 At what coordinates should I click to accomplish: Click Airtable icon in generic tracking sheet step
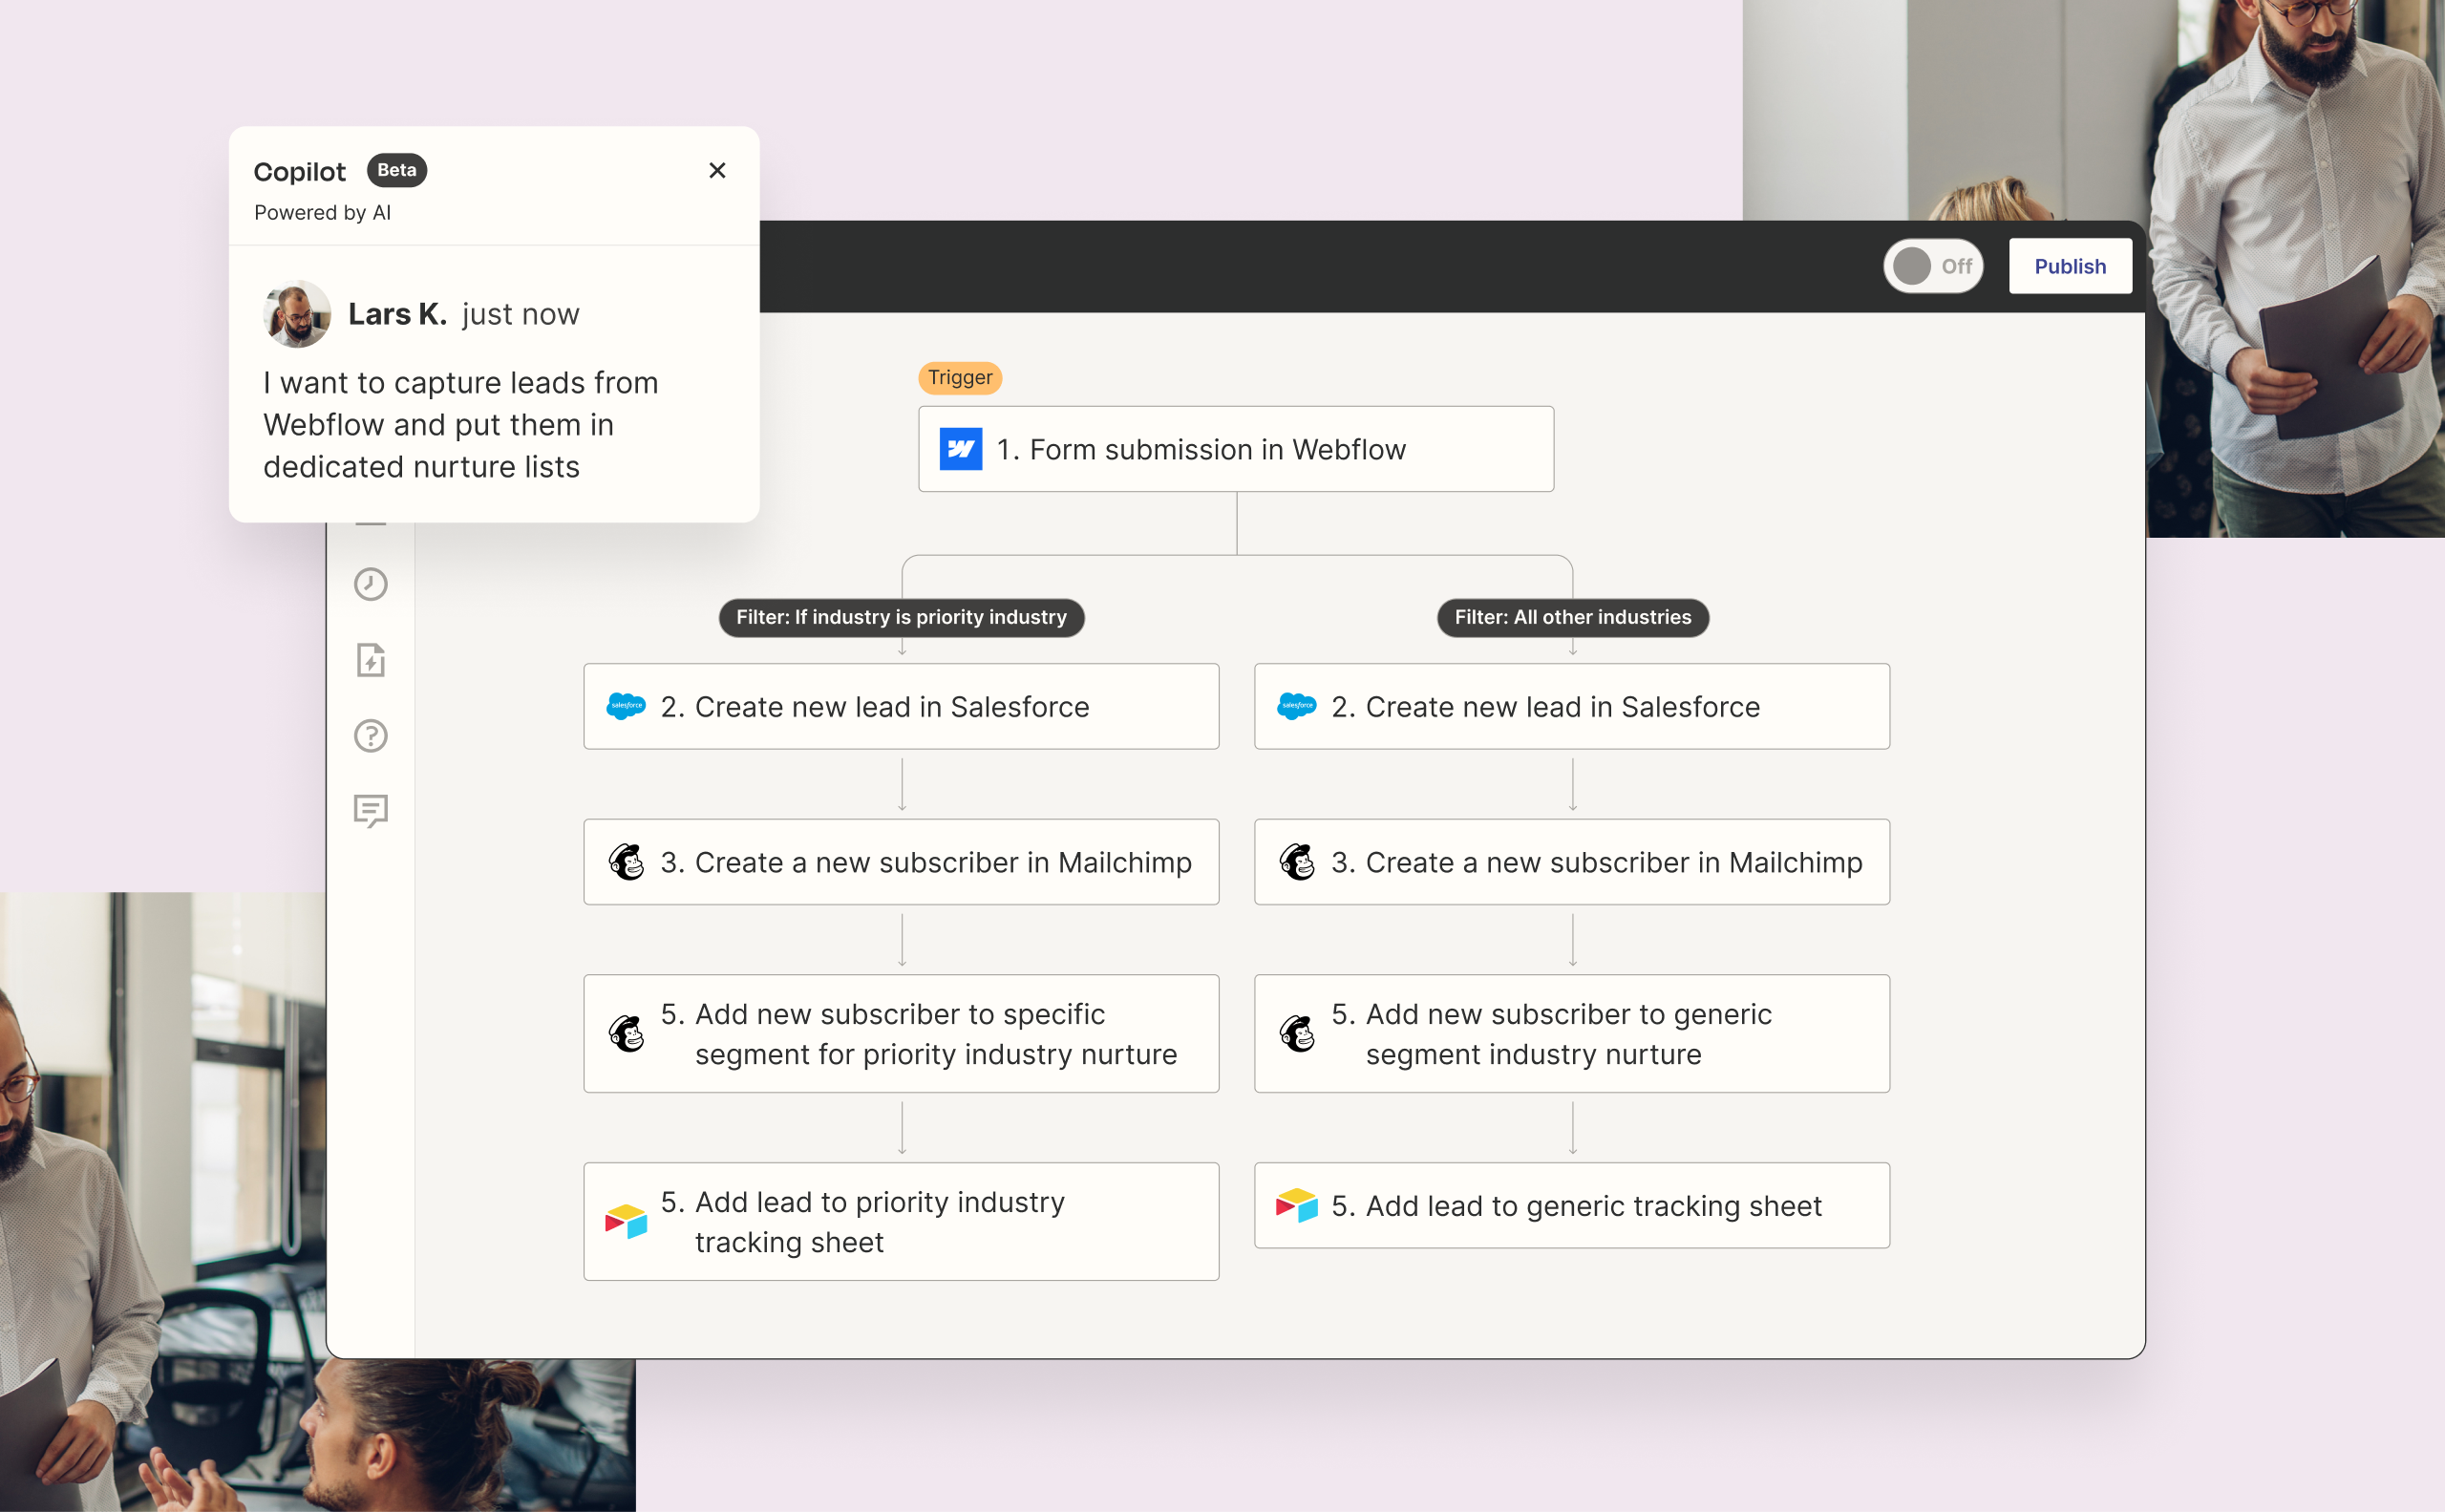pyautogui.click(x=1297, y=1205)
